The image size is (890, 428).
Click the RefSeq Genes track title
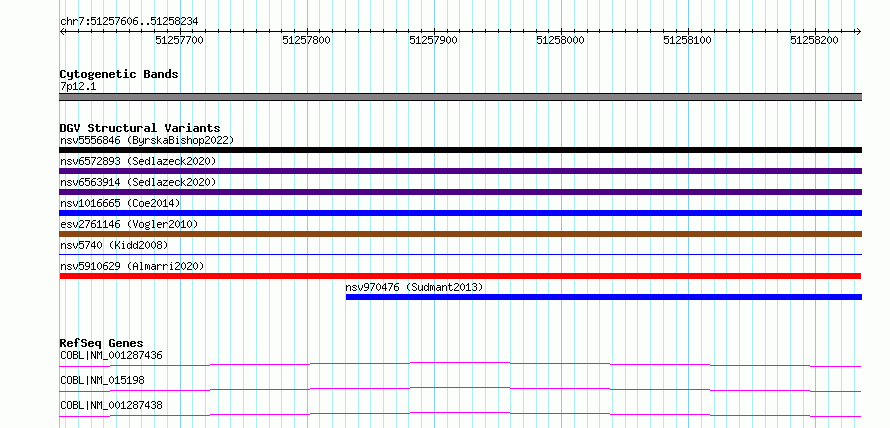pyautogui.click(x=101, y=343)
